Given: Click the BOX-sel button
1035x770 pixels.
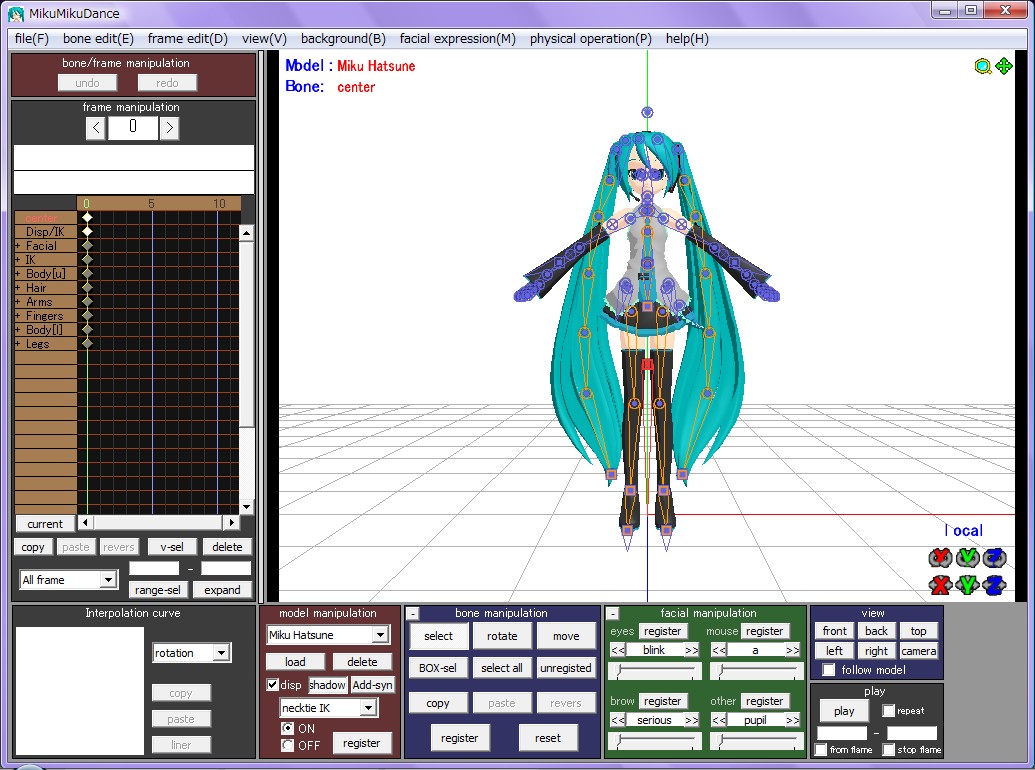Looking at the screenshot, I should pos(438,668).
